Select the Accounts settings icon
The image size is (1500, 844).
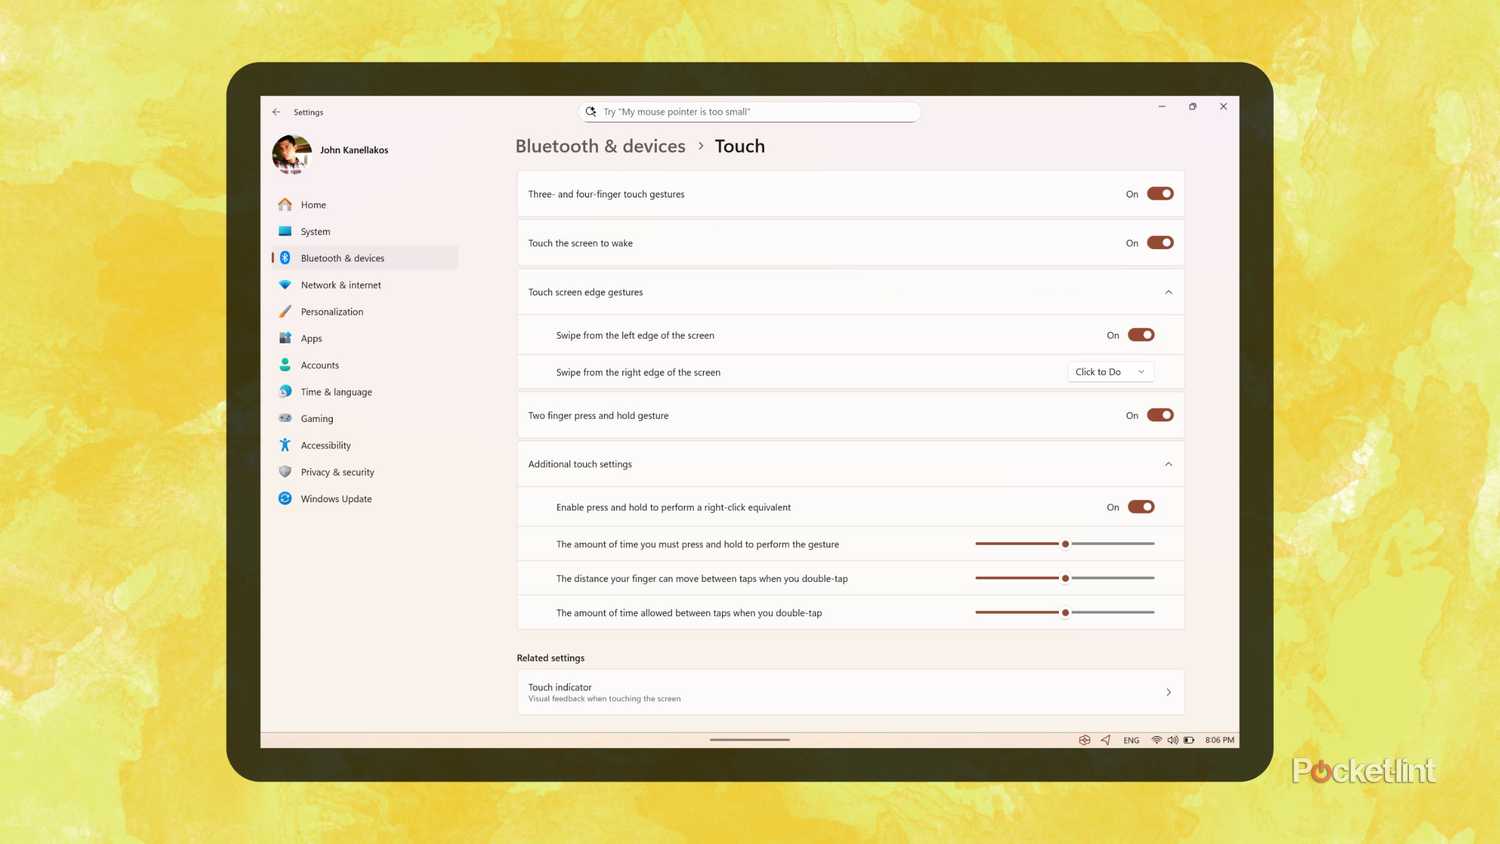(x=286, y=364)
